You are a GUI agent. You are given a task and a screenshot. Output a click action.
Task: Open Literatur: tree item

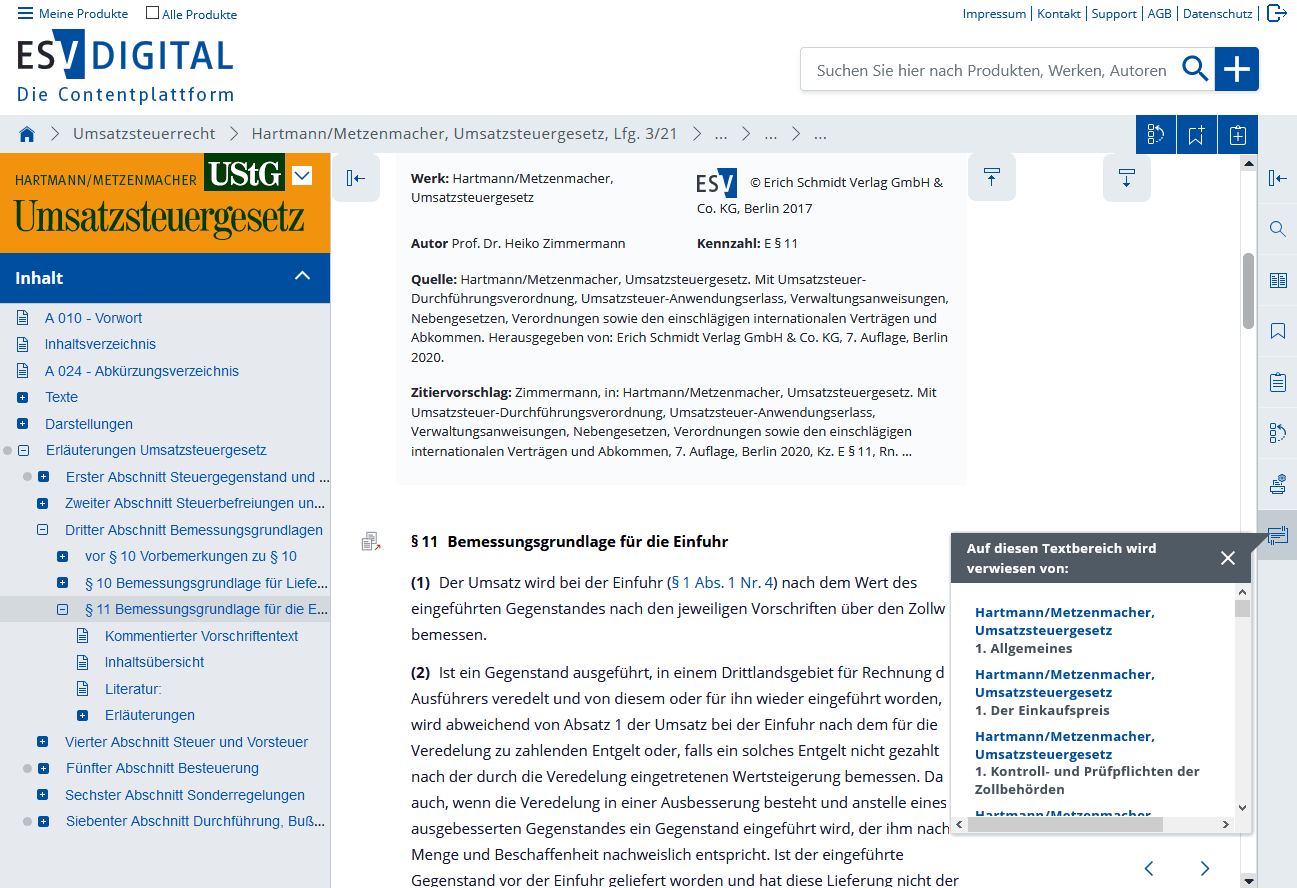[133, 689]
